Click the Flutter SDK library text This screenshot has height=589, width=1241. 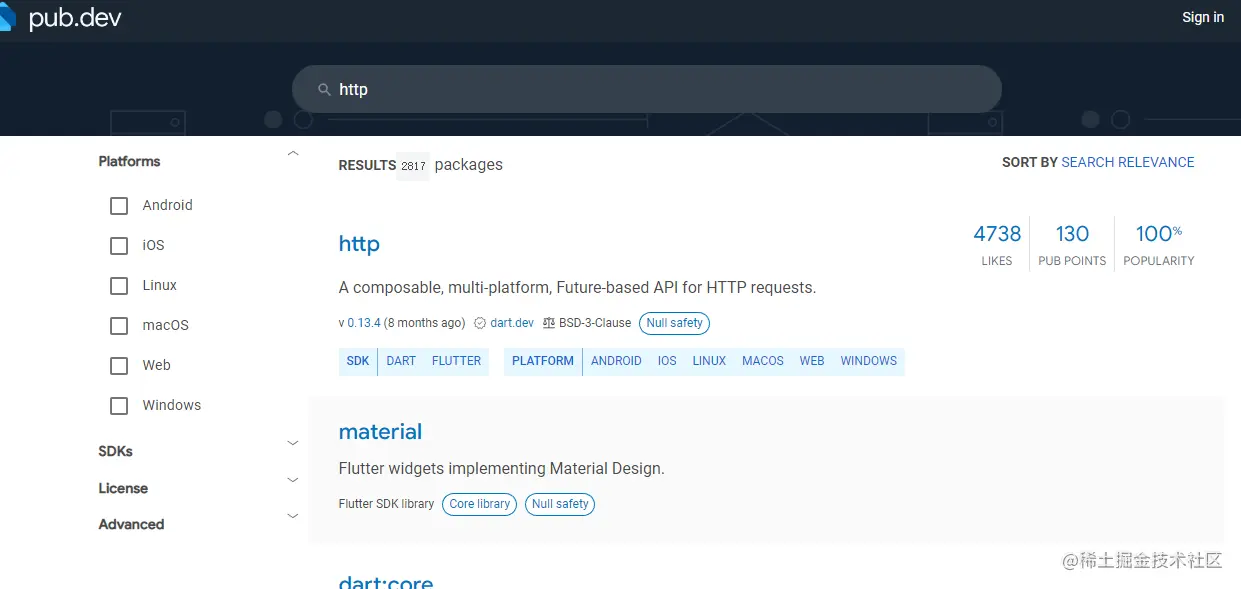click(386, 504)
